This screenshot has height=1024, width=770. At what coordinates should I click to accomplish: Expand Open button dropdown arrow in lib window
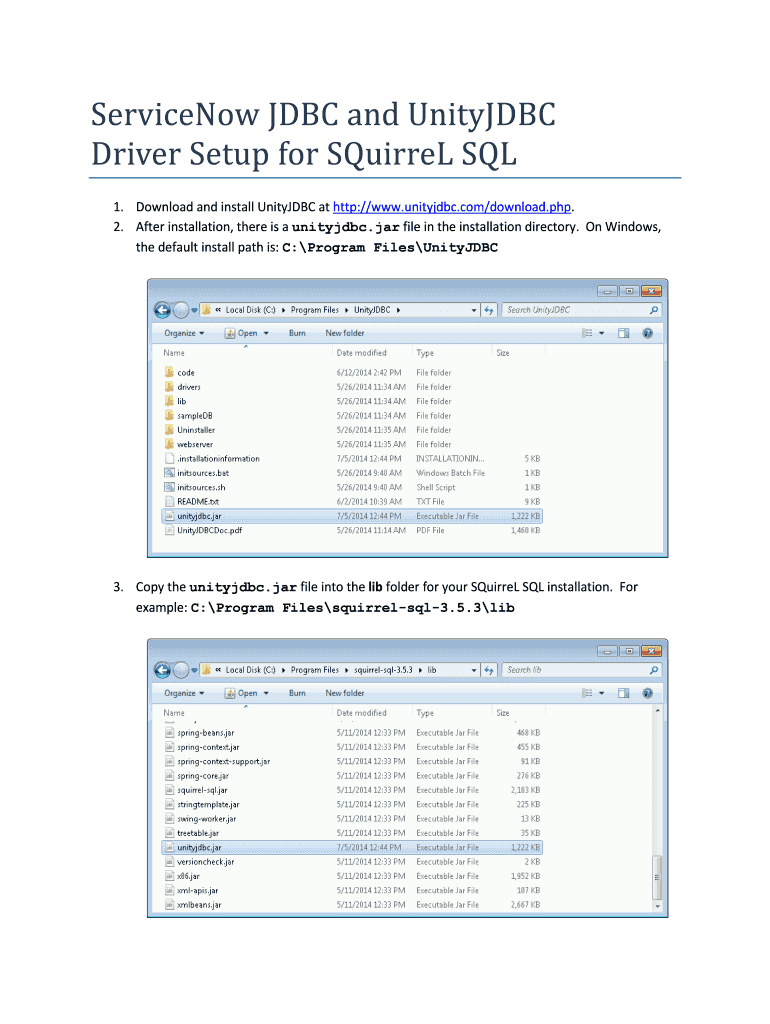266,693
